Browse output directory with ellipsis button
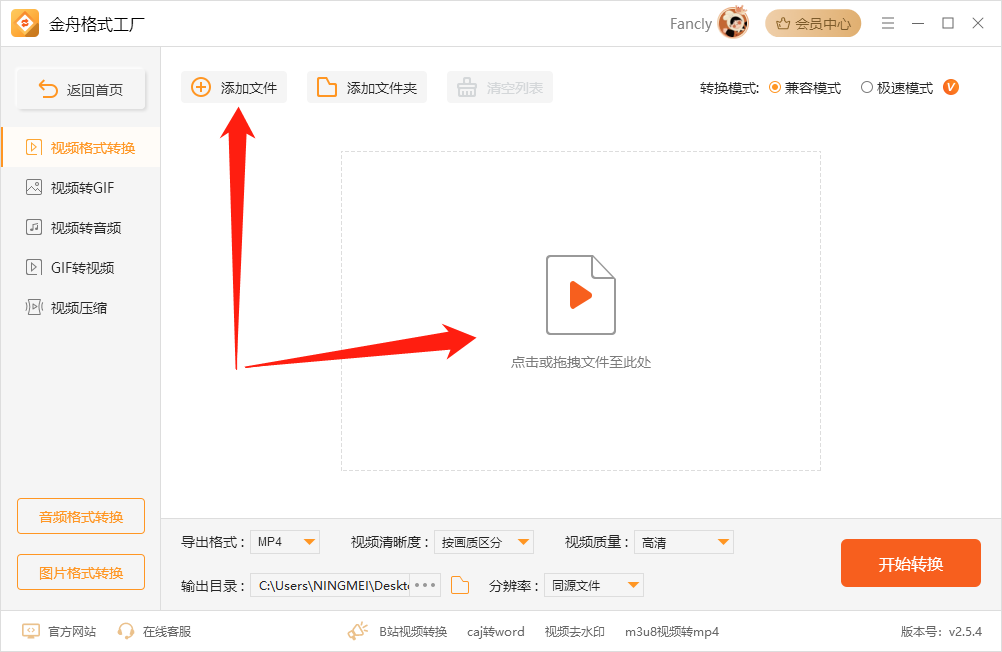Viewport: 1002px width, 652px height. (x=425, y=585)
